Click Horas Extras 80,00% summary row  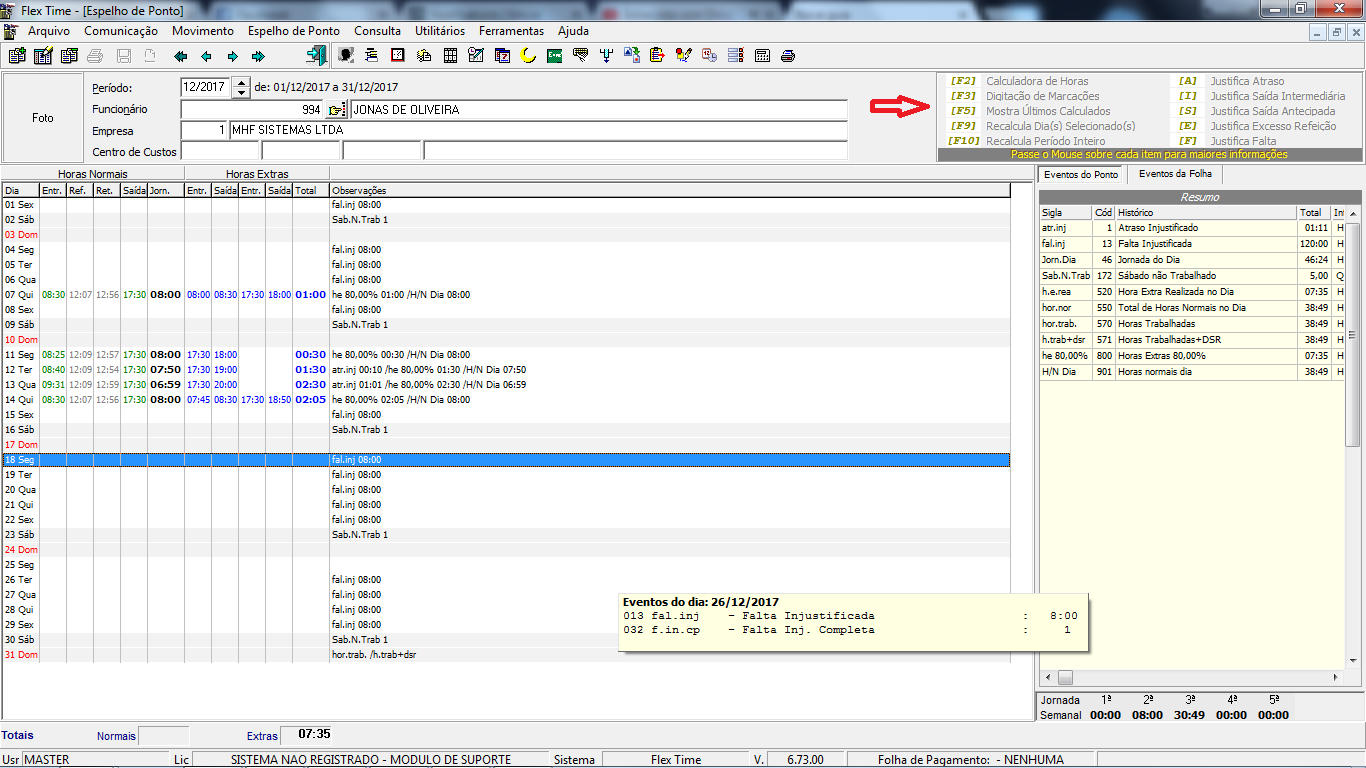(x=1193, y=356)
